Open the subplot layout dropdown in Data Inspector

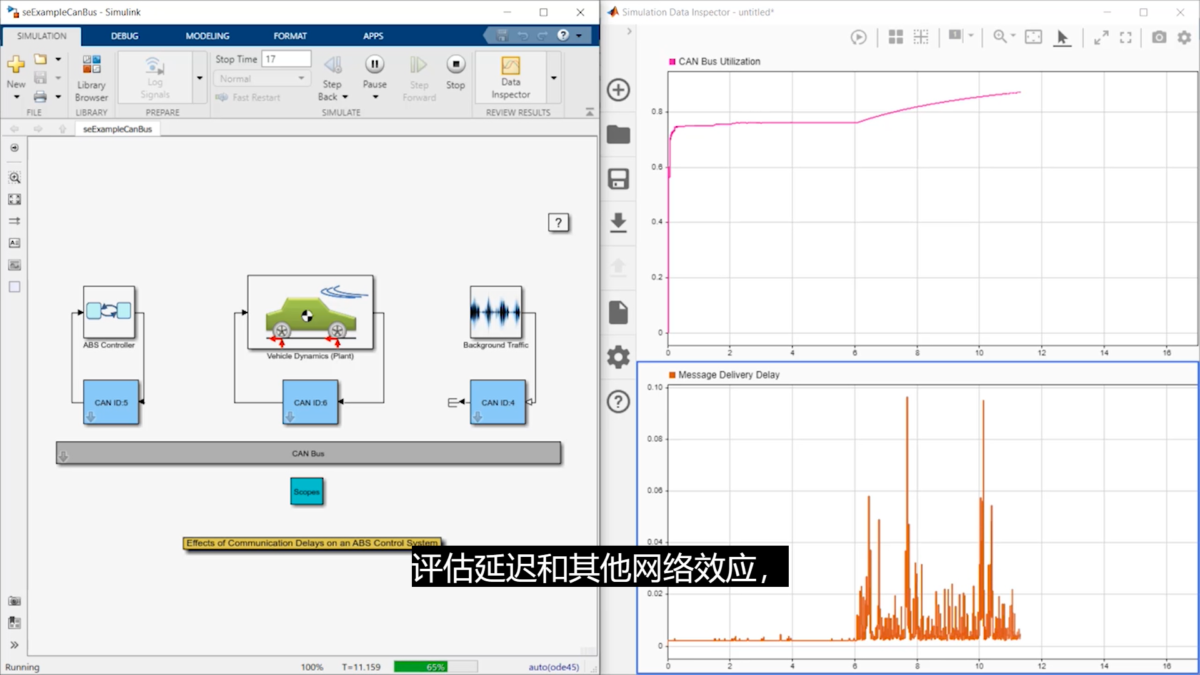971,37
